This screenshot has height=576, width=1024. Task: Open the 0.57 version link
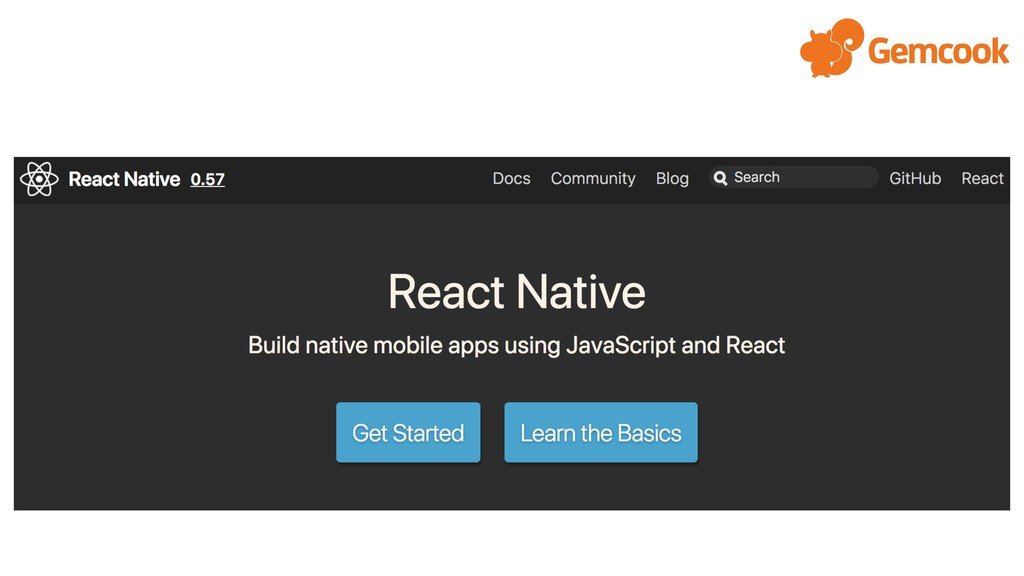pyautogui.click(x=208, y=180)
